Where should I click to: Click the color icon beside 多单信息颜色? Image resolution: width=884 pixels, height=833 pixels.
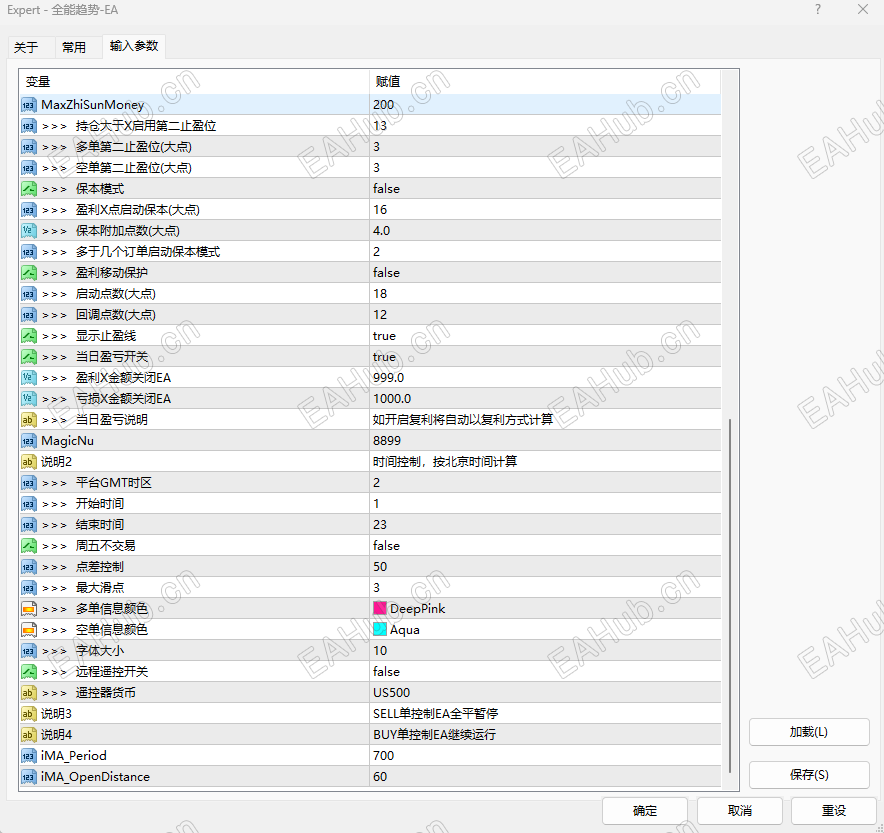27,608
